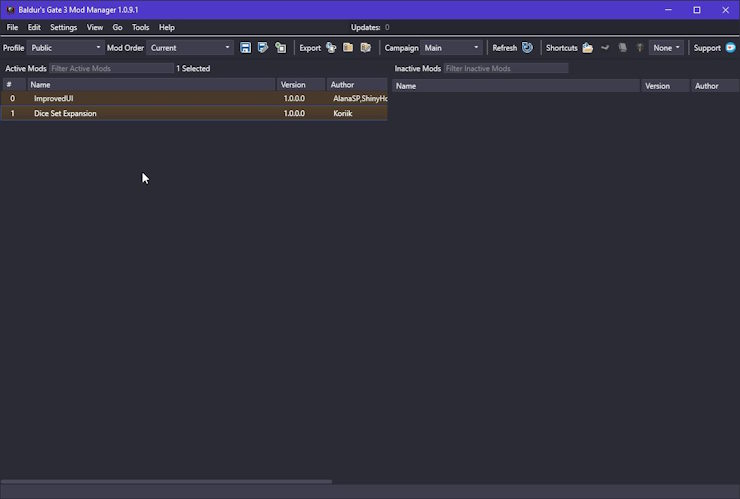The height and width of the screenshot is (499, 740).
Task: Select the Dice Set Expansion mod
Action: pos(150,114)
